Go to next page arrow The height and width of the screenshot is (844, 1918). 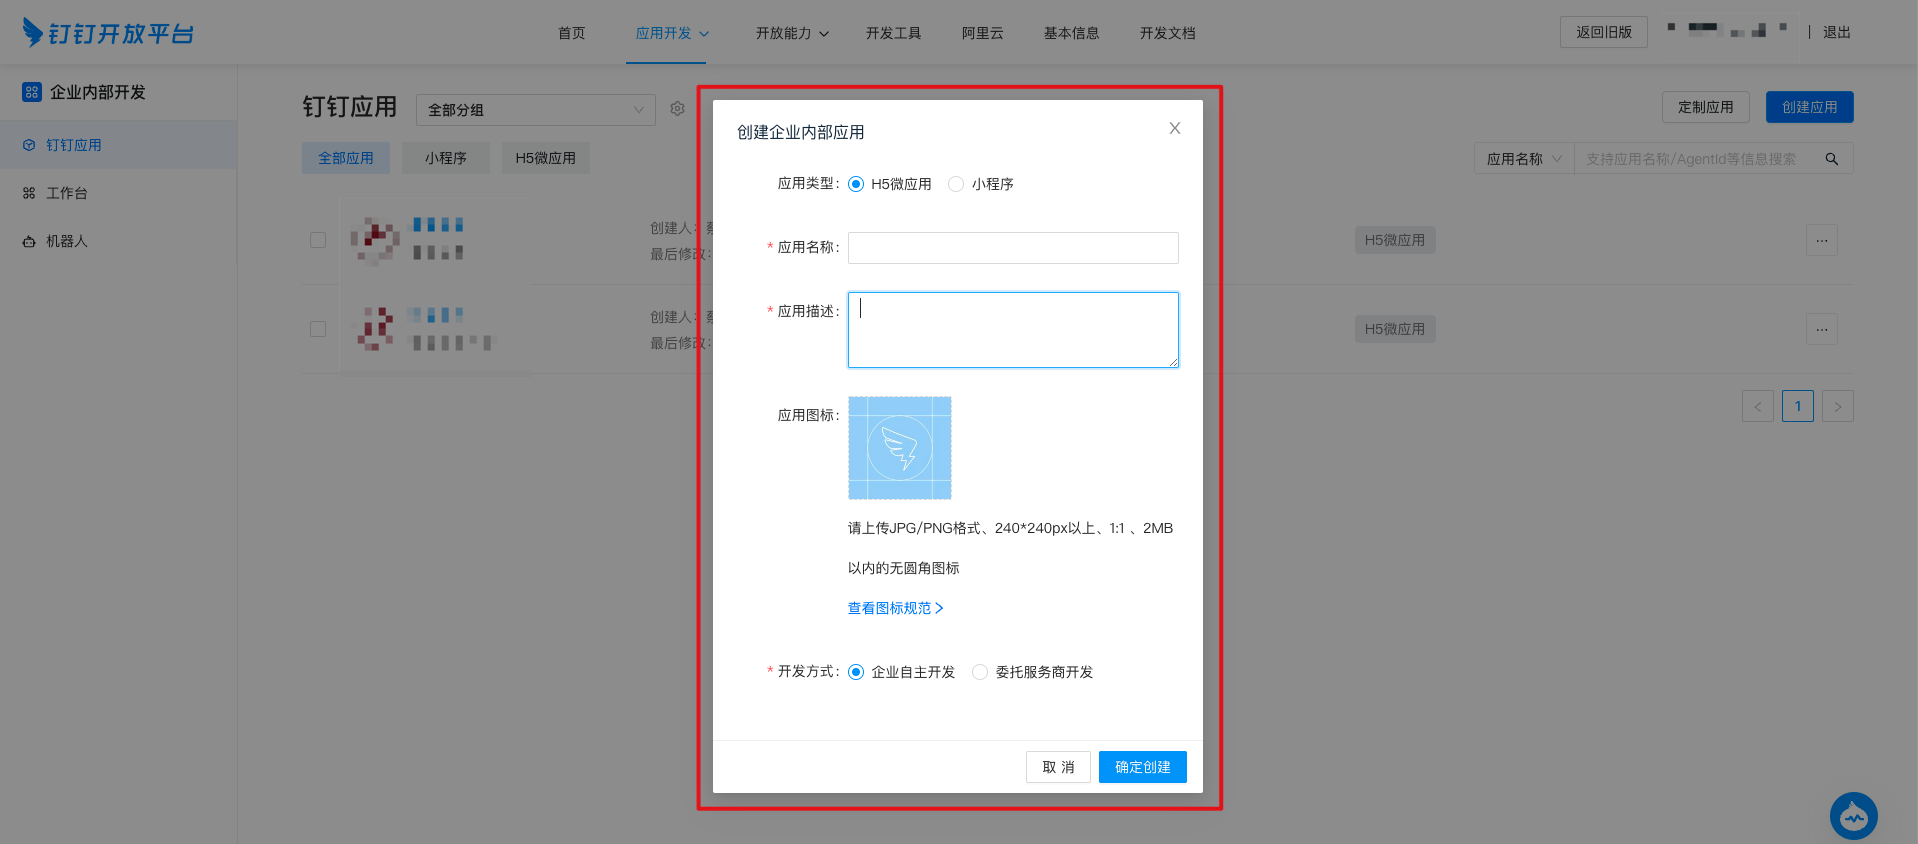tap(1838, 406)
